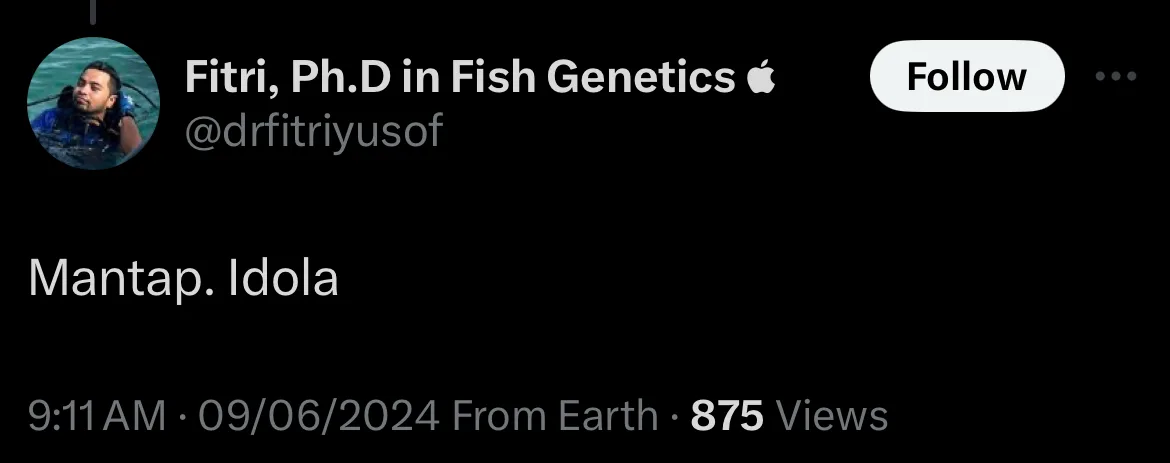
Task: Open the three-dot more options menu
Action: pos(1116,76)
